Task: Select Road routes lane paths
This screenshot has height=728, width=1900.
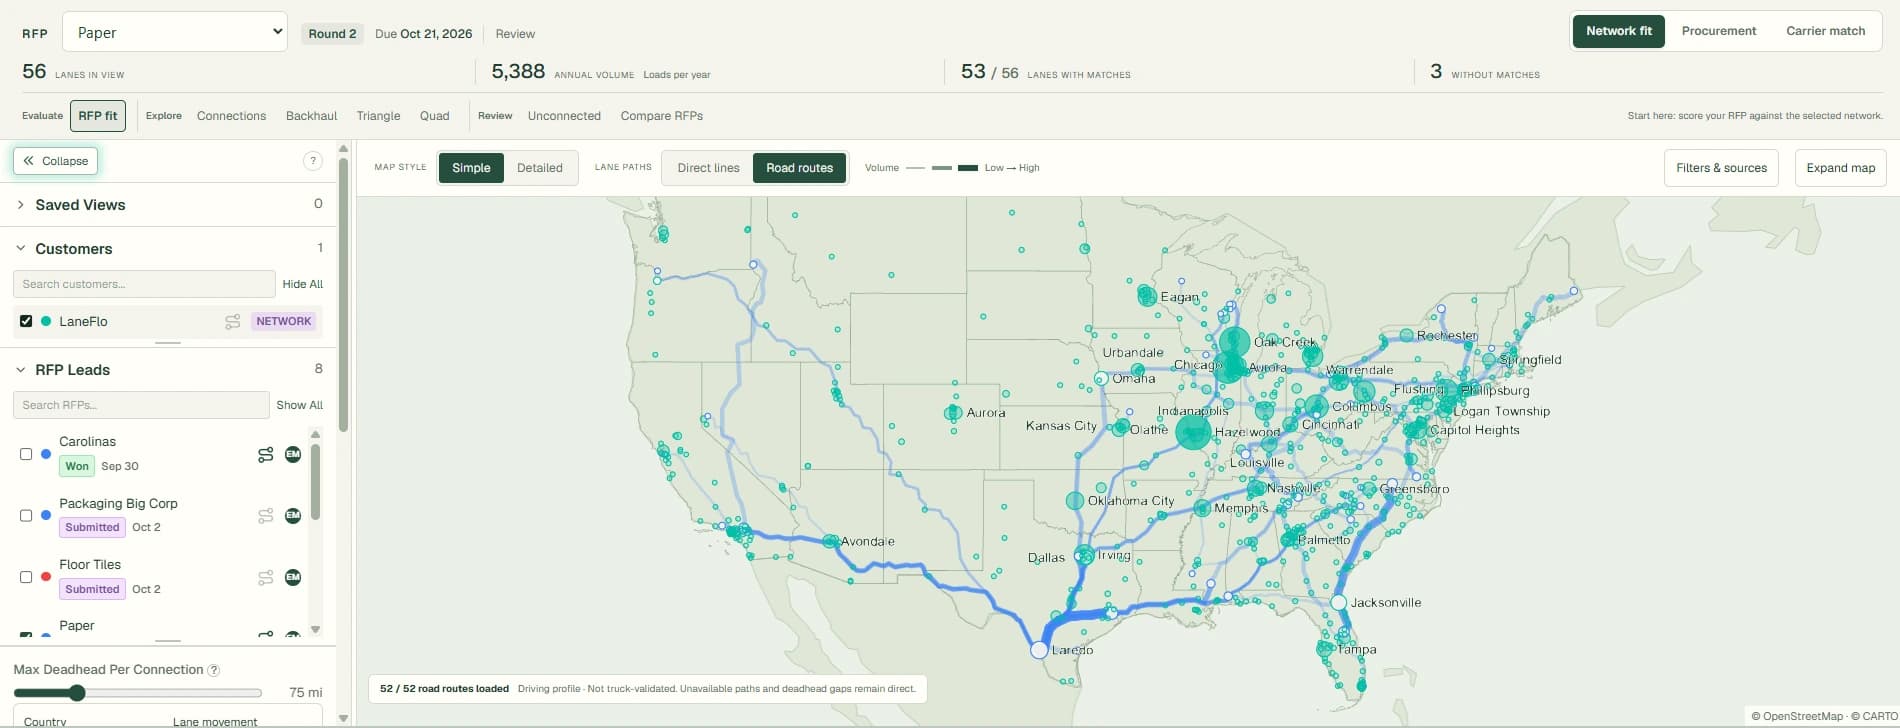Action: (x=799, y=168)
